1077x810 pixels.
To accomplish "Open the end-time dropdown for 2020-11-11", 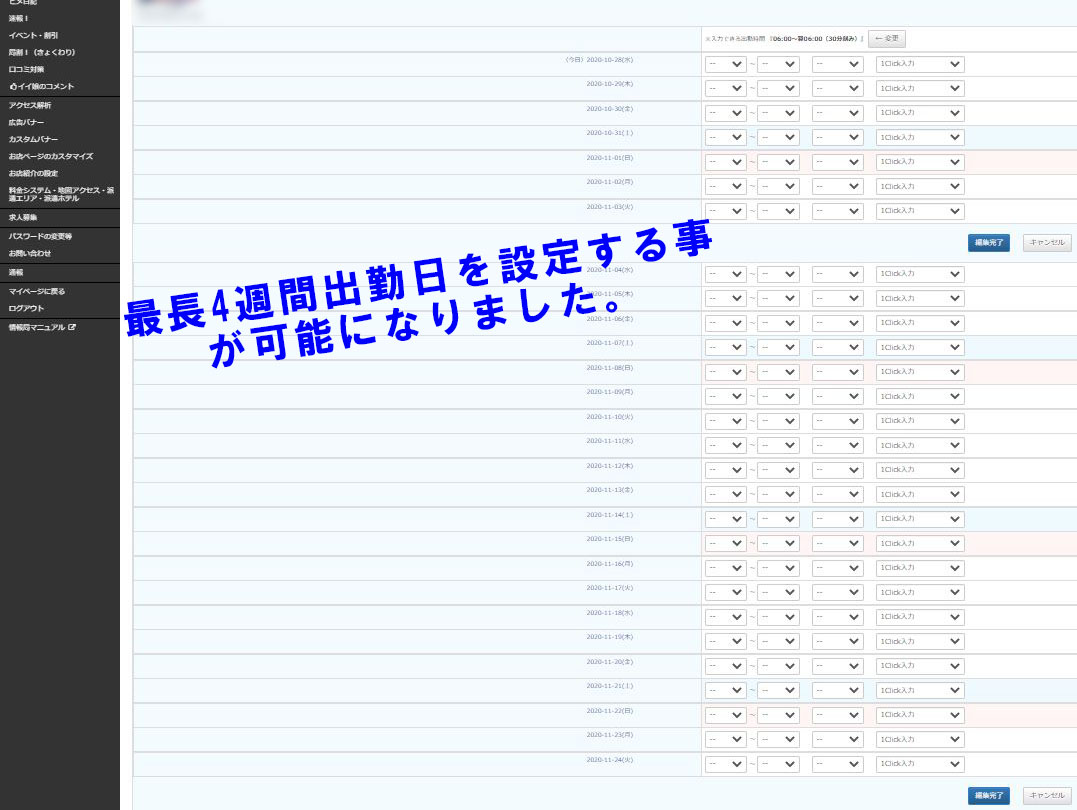I will (x=778, y=446).
